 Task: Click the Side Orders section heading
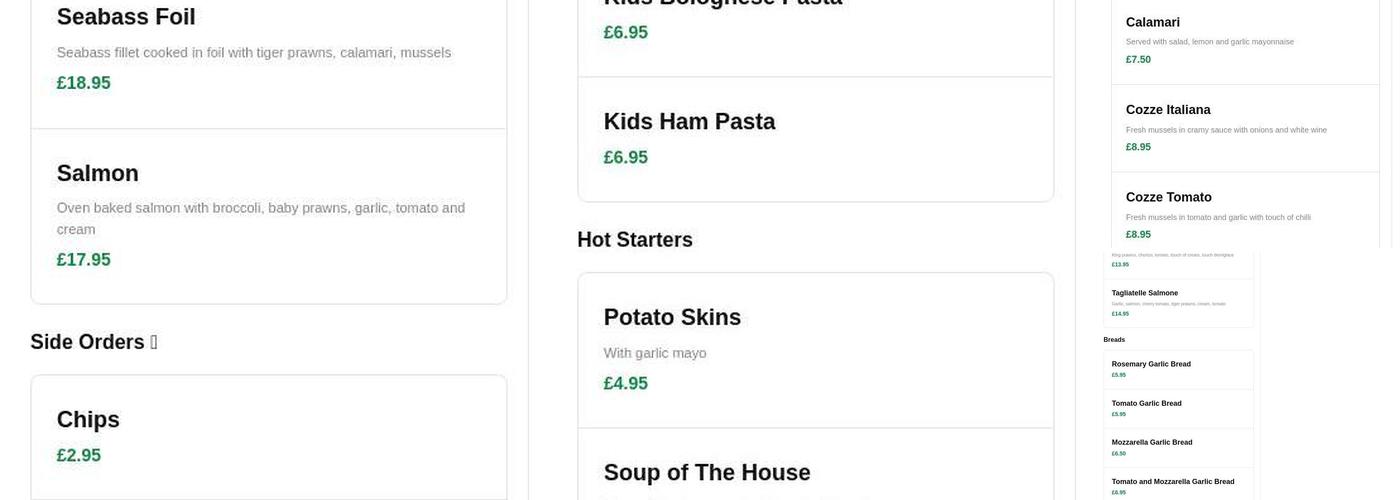(x=87, y=342)
